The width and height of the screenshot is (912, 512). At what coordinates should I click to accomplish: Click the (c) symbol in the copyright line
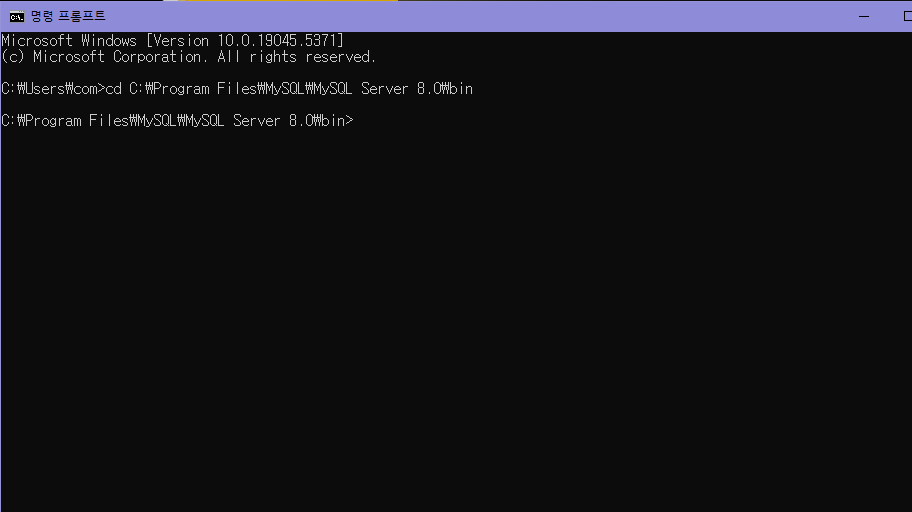[x=13, y=57]
